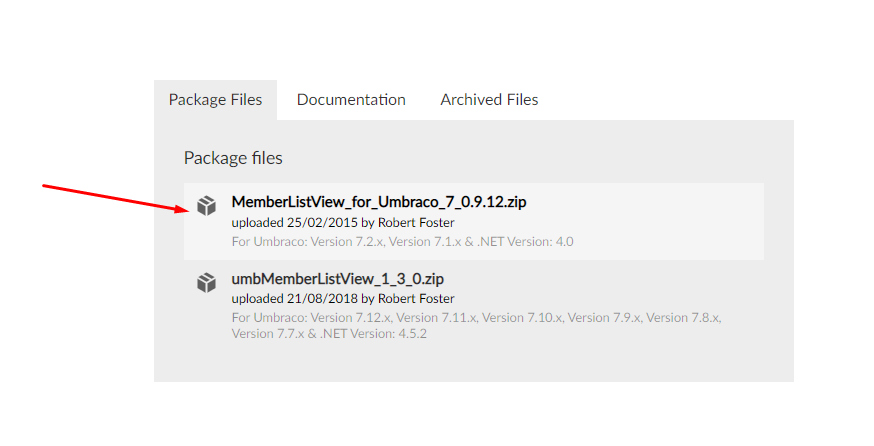Click the .NET Version: 4.5.2 text
Viewport: 874px width, 446px height.
[373, 334]
